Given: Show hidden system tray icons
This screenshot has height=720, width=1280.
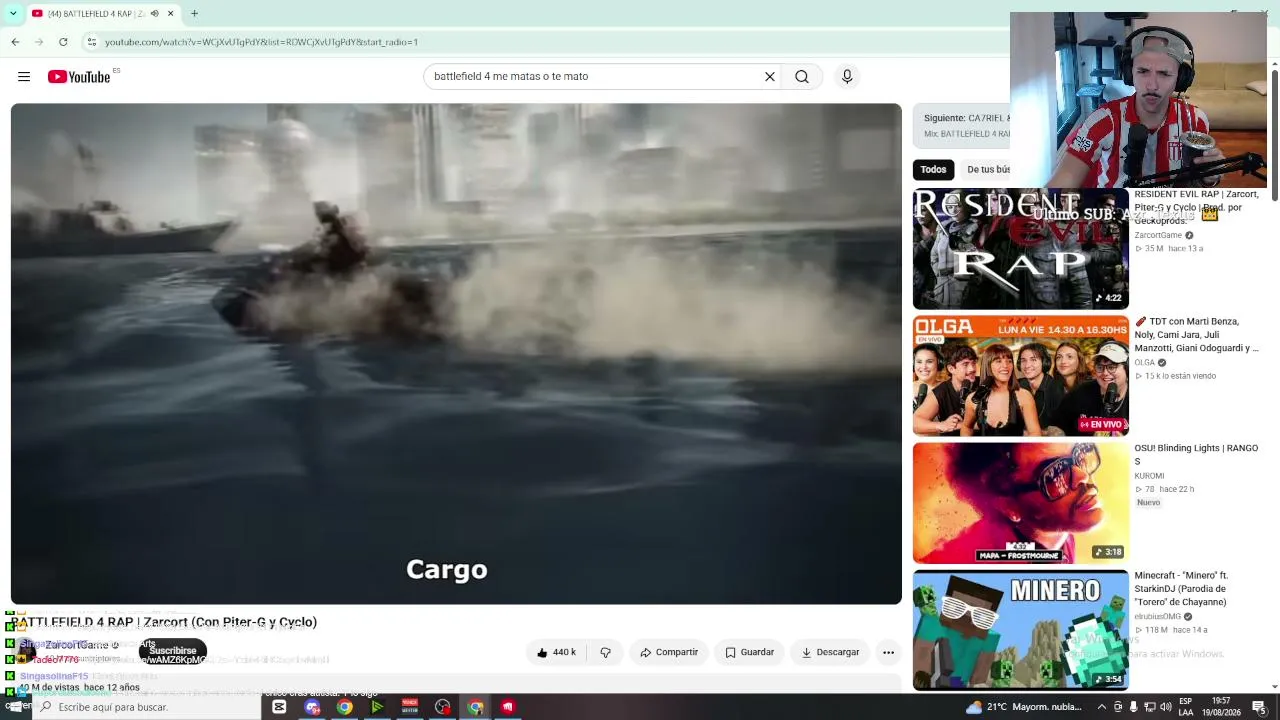Looking at the screenshot, I should [1102, 707].
